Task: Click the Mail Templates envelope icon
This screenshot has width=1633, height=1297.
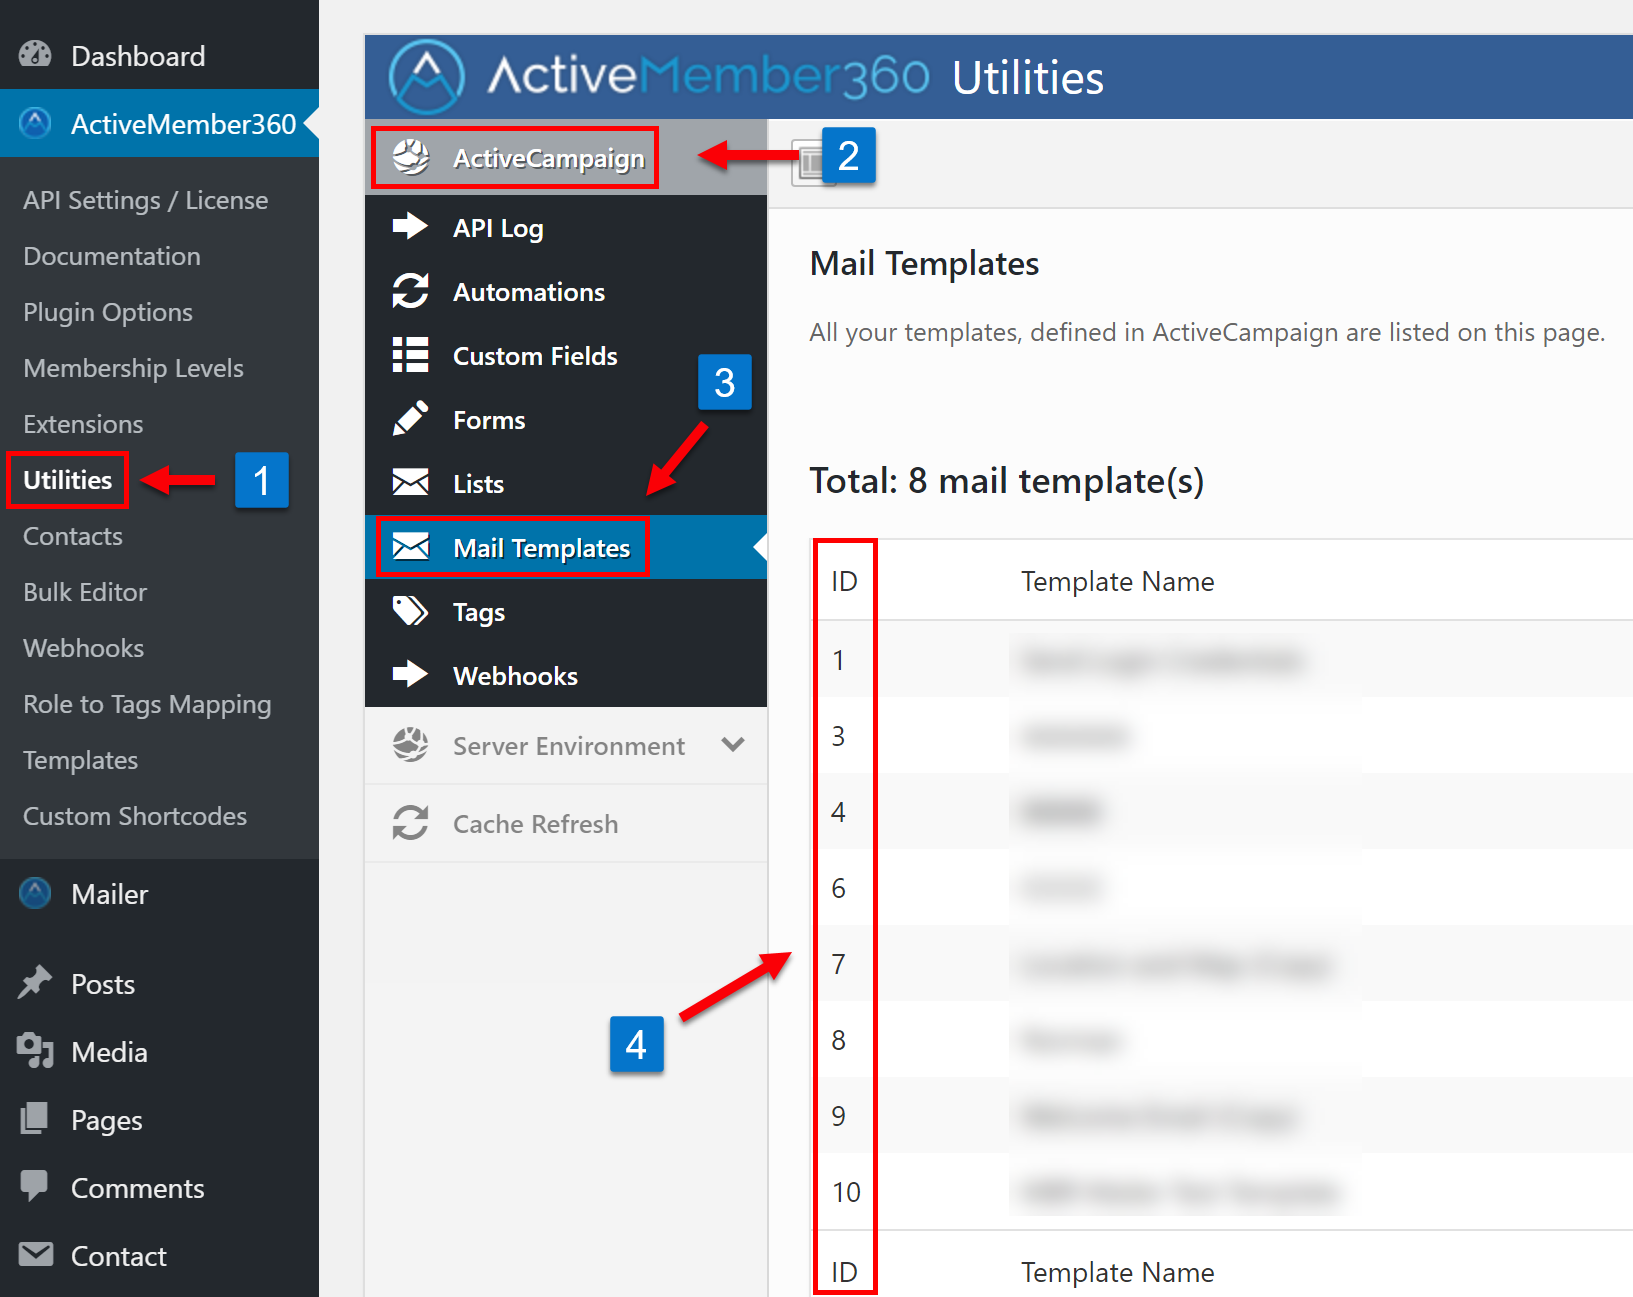Action: click(410, 547)
